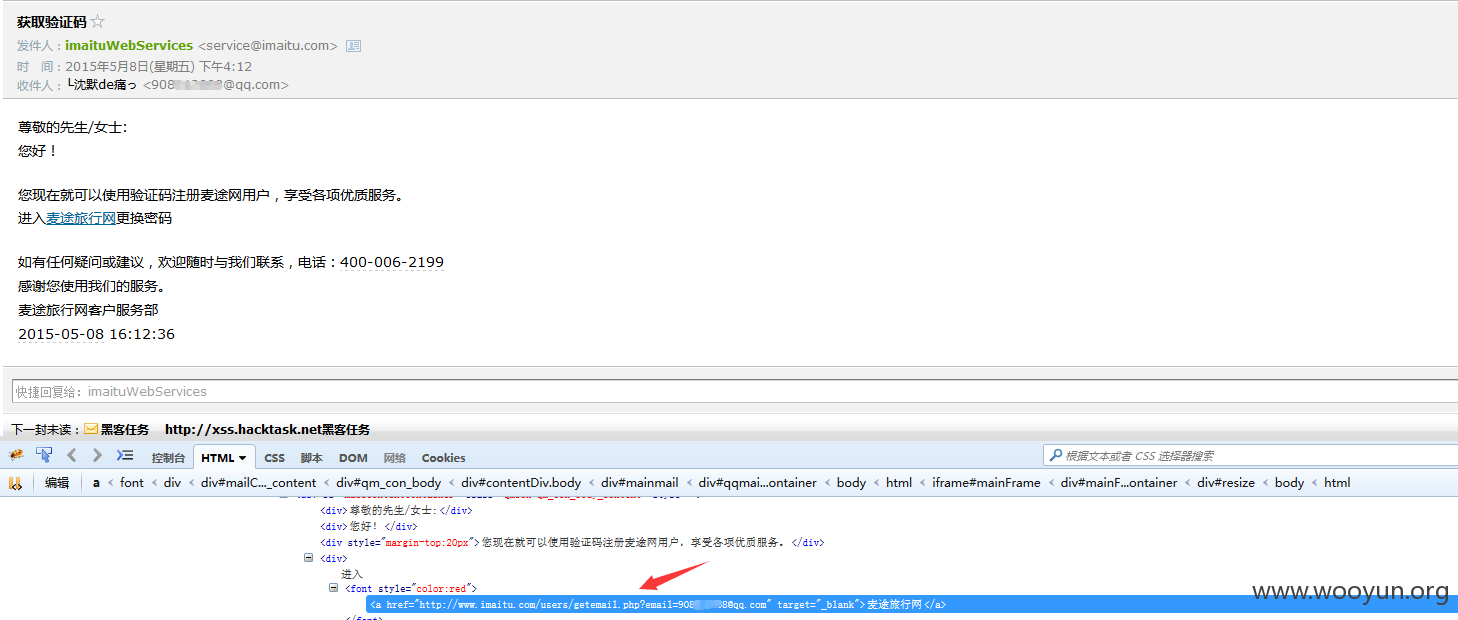Open the HTML tab dropdown arrow

243,458
